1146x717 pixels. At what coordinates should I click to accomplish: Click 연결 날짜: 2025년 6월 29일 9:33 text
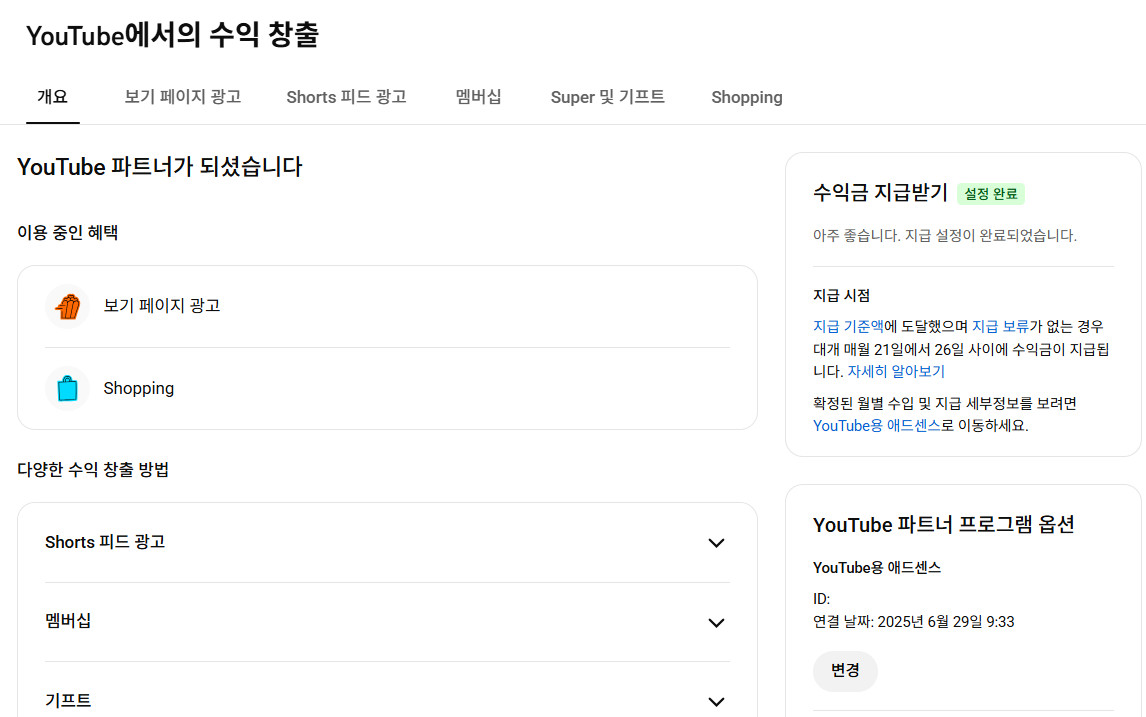point(914,622)
